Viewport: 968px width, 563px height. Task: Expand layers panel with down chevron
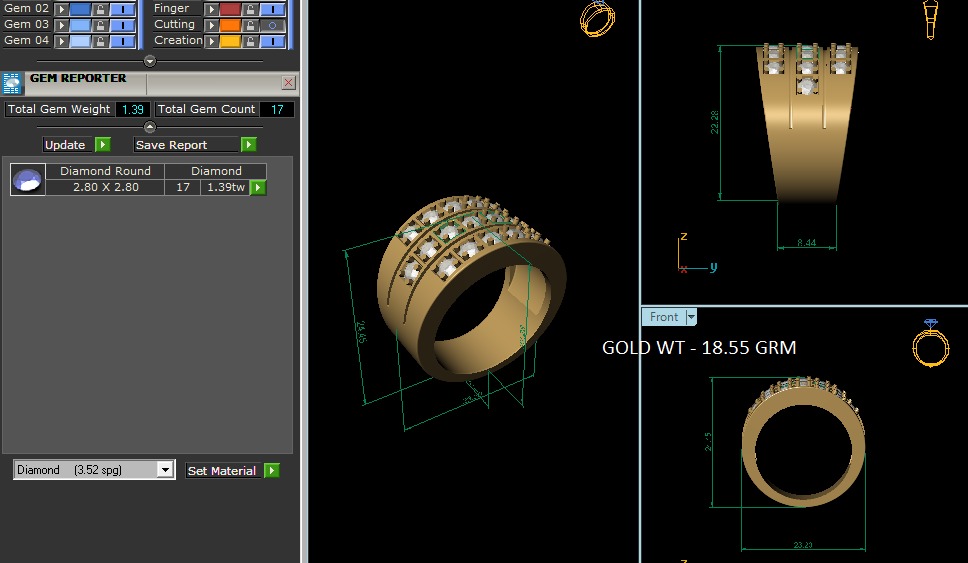point(149,61)
